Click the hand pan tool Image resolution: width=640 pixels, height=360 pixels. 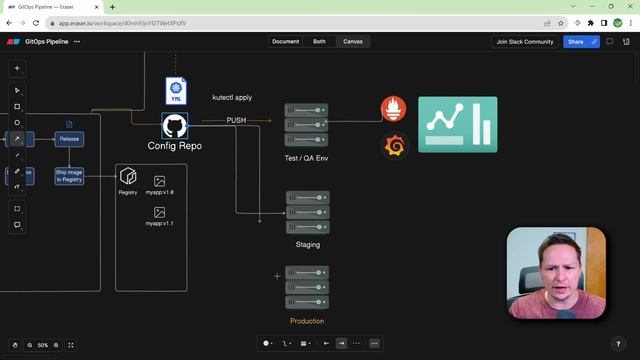[x=15, y=345]
